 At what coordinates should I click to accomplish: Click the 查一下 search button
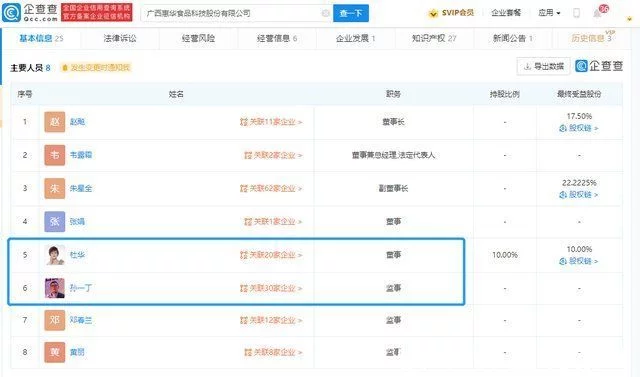pos(351,13)
